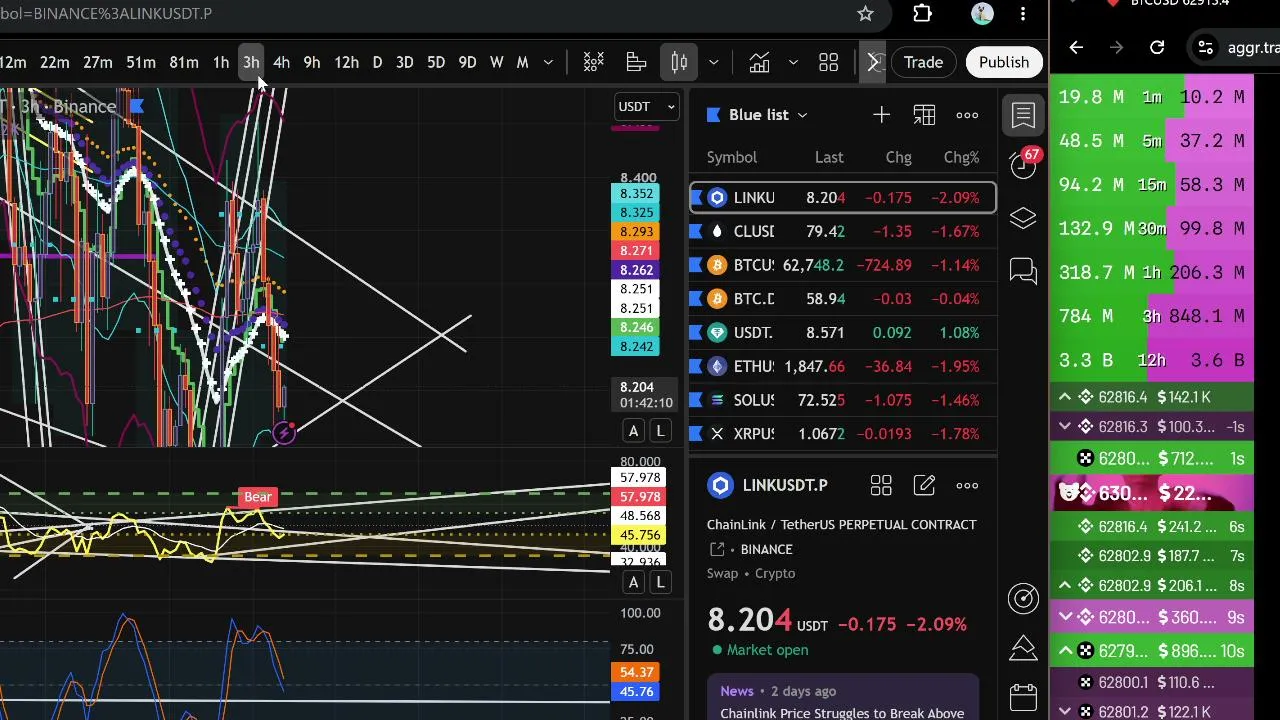Viewport: 1280px width, 720px height.
Task: Open the browser profile avatar
Action: click(982, 14)
